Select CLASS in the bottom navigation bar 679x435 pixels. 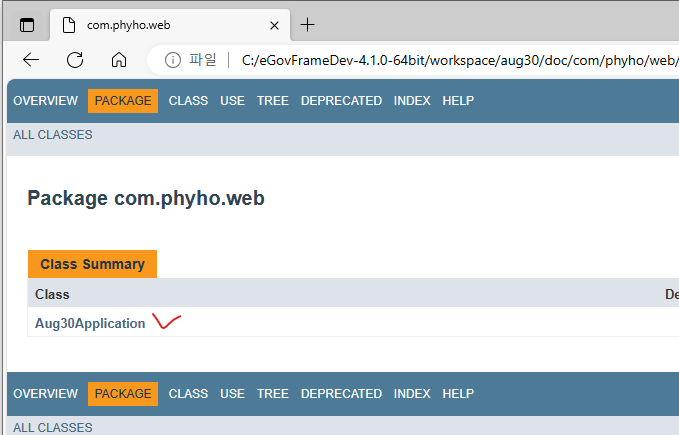[188, 394]
